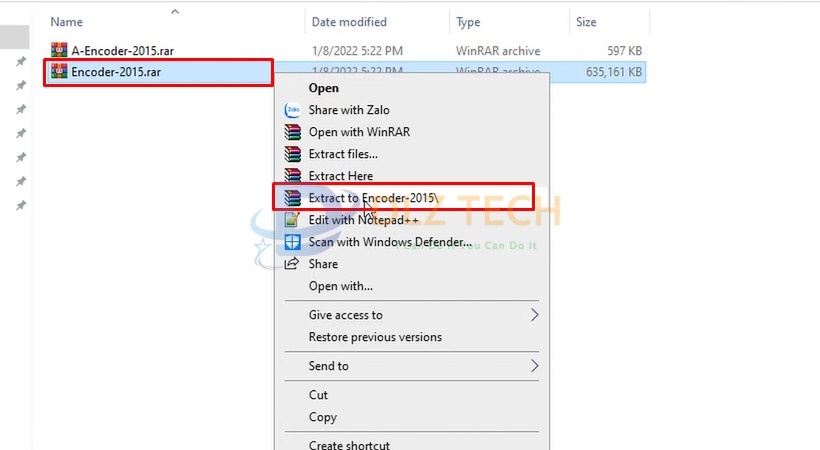Viewport: 820px width, 450px height.
Task: Click the Encoder-2015.rar archive icon
Action: click(x=59, y=71)
